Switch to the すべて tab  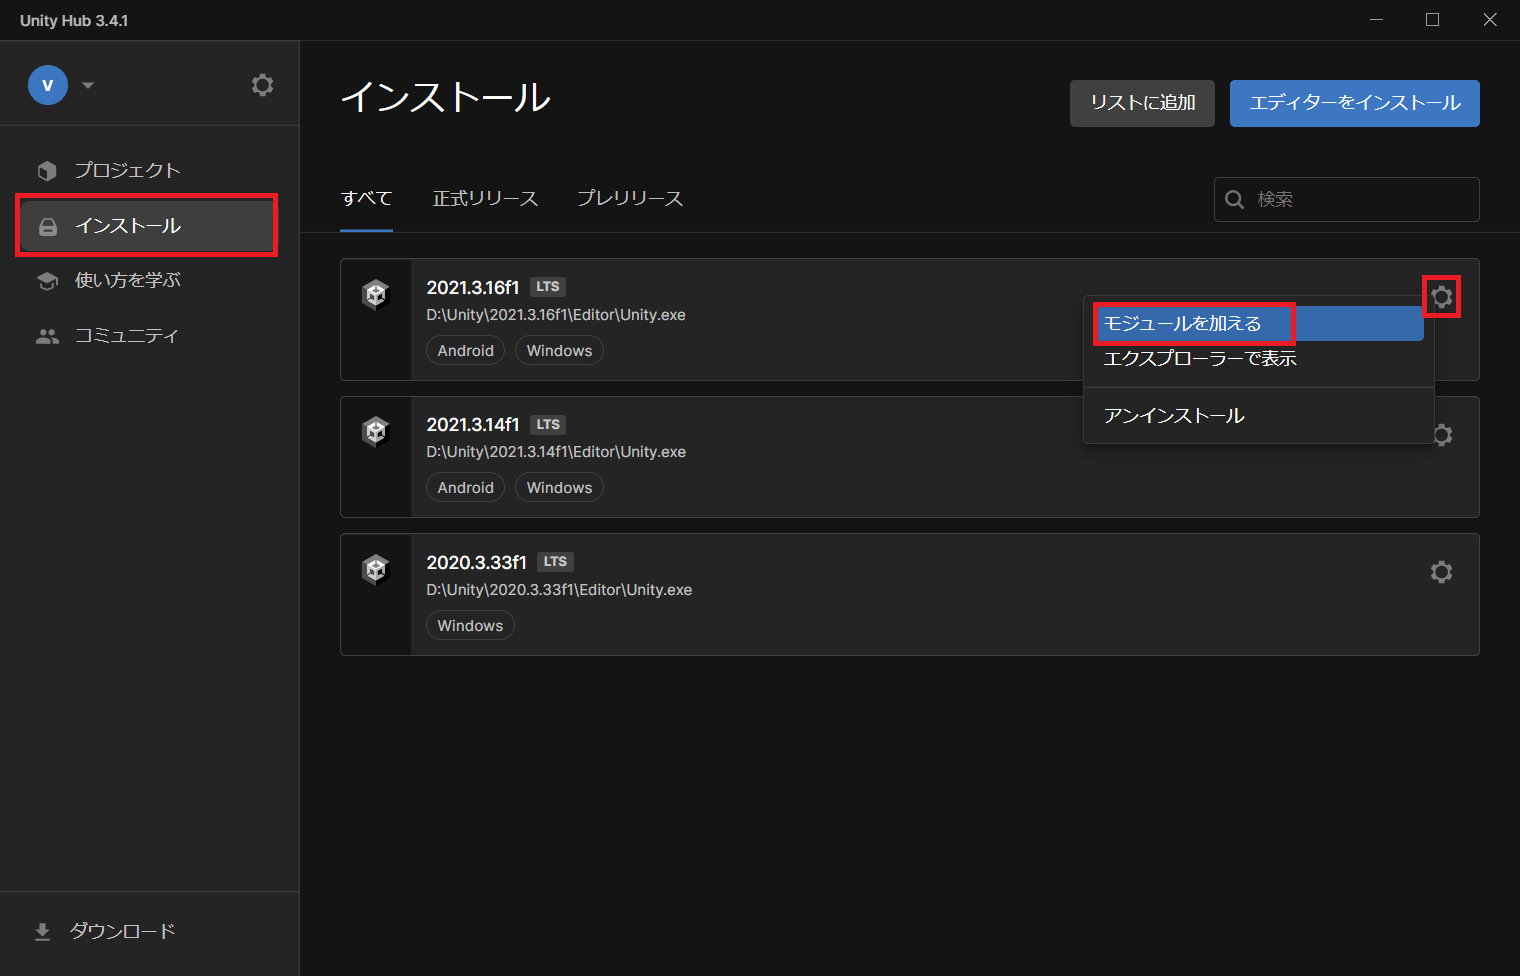point(366,199)
